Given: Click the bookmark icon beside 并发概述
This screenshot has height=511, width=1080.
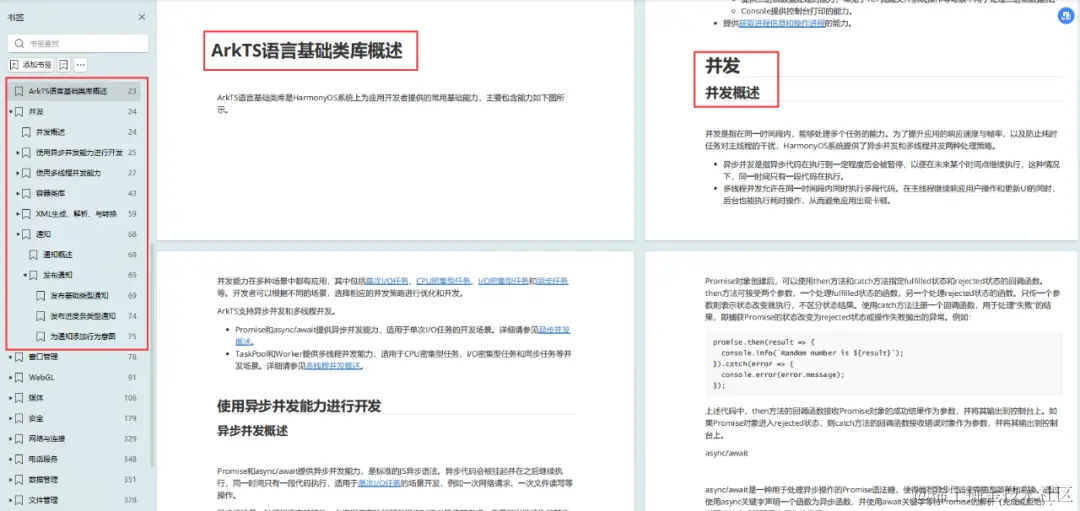Looking at the screenshot, I should 25,132.
